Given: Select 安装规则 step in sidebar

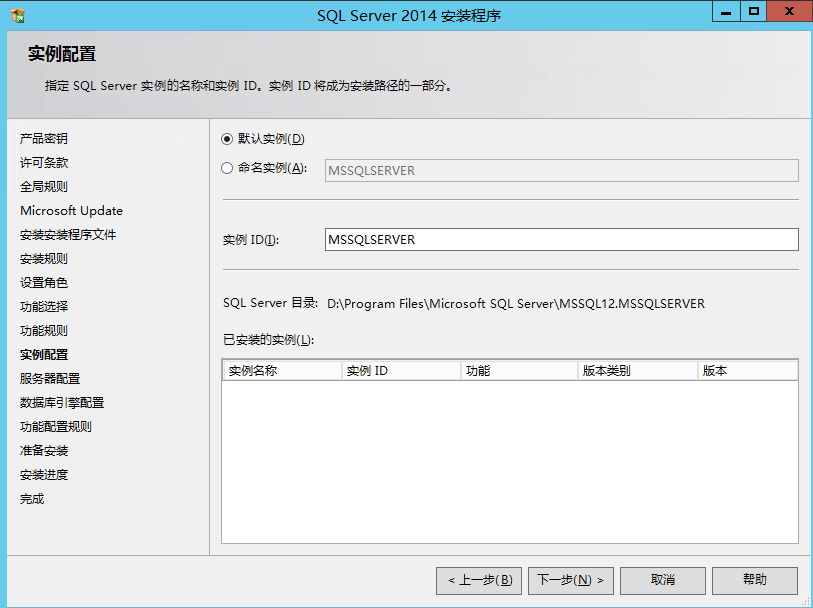Looking at the screenshot, I should [44, 259].
